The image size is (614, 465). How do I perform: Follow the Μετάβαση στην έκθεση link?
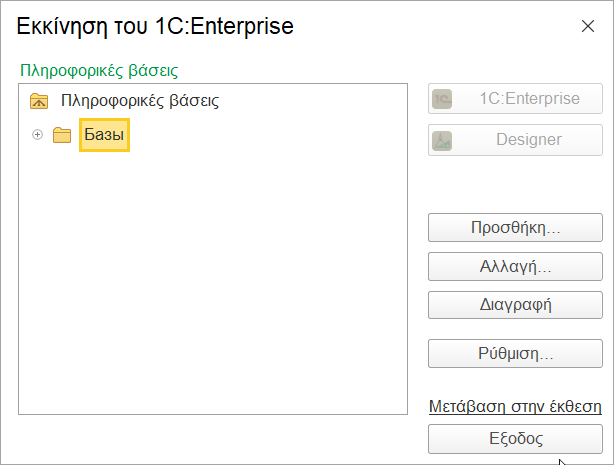(x=515, y=407)
